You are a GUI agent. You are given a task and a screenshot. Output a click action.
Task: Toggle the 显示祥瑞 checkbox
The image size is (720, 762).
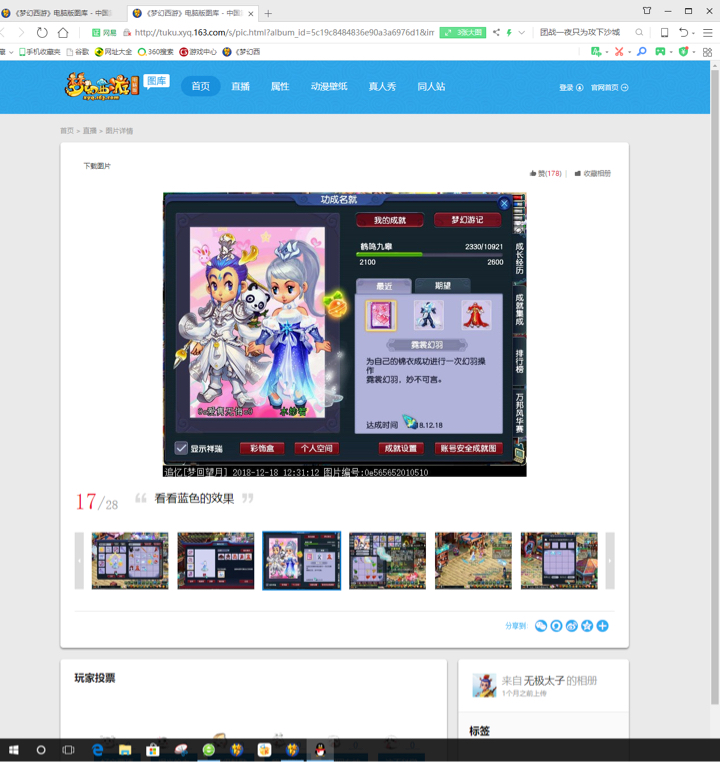pos(181,448)
